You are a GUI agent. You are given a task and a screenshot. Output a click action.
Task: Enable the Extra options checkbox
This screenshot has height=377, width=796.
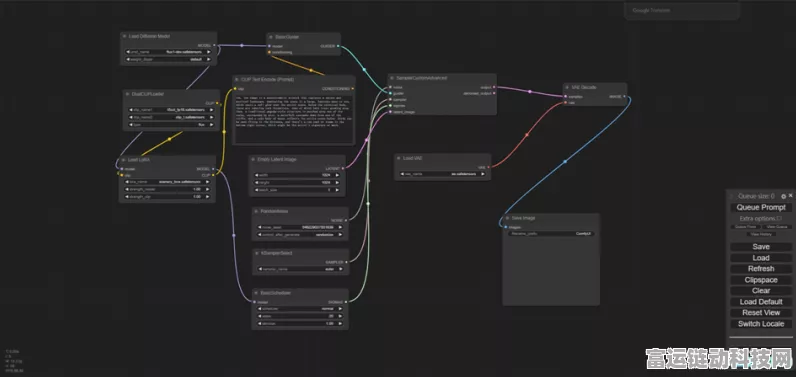point(780,218)
